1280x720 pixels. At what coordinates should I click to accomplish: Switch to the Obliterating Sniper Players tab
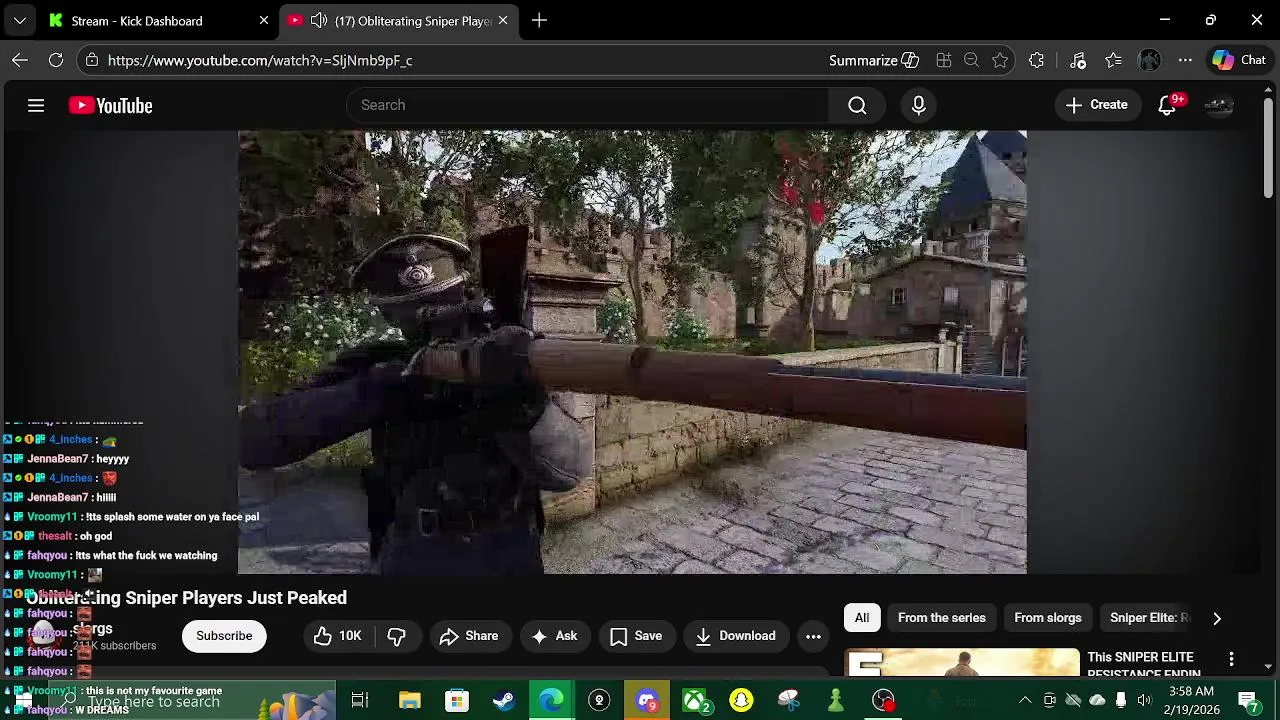click(400, 20)
